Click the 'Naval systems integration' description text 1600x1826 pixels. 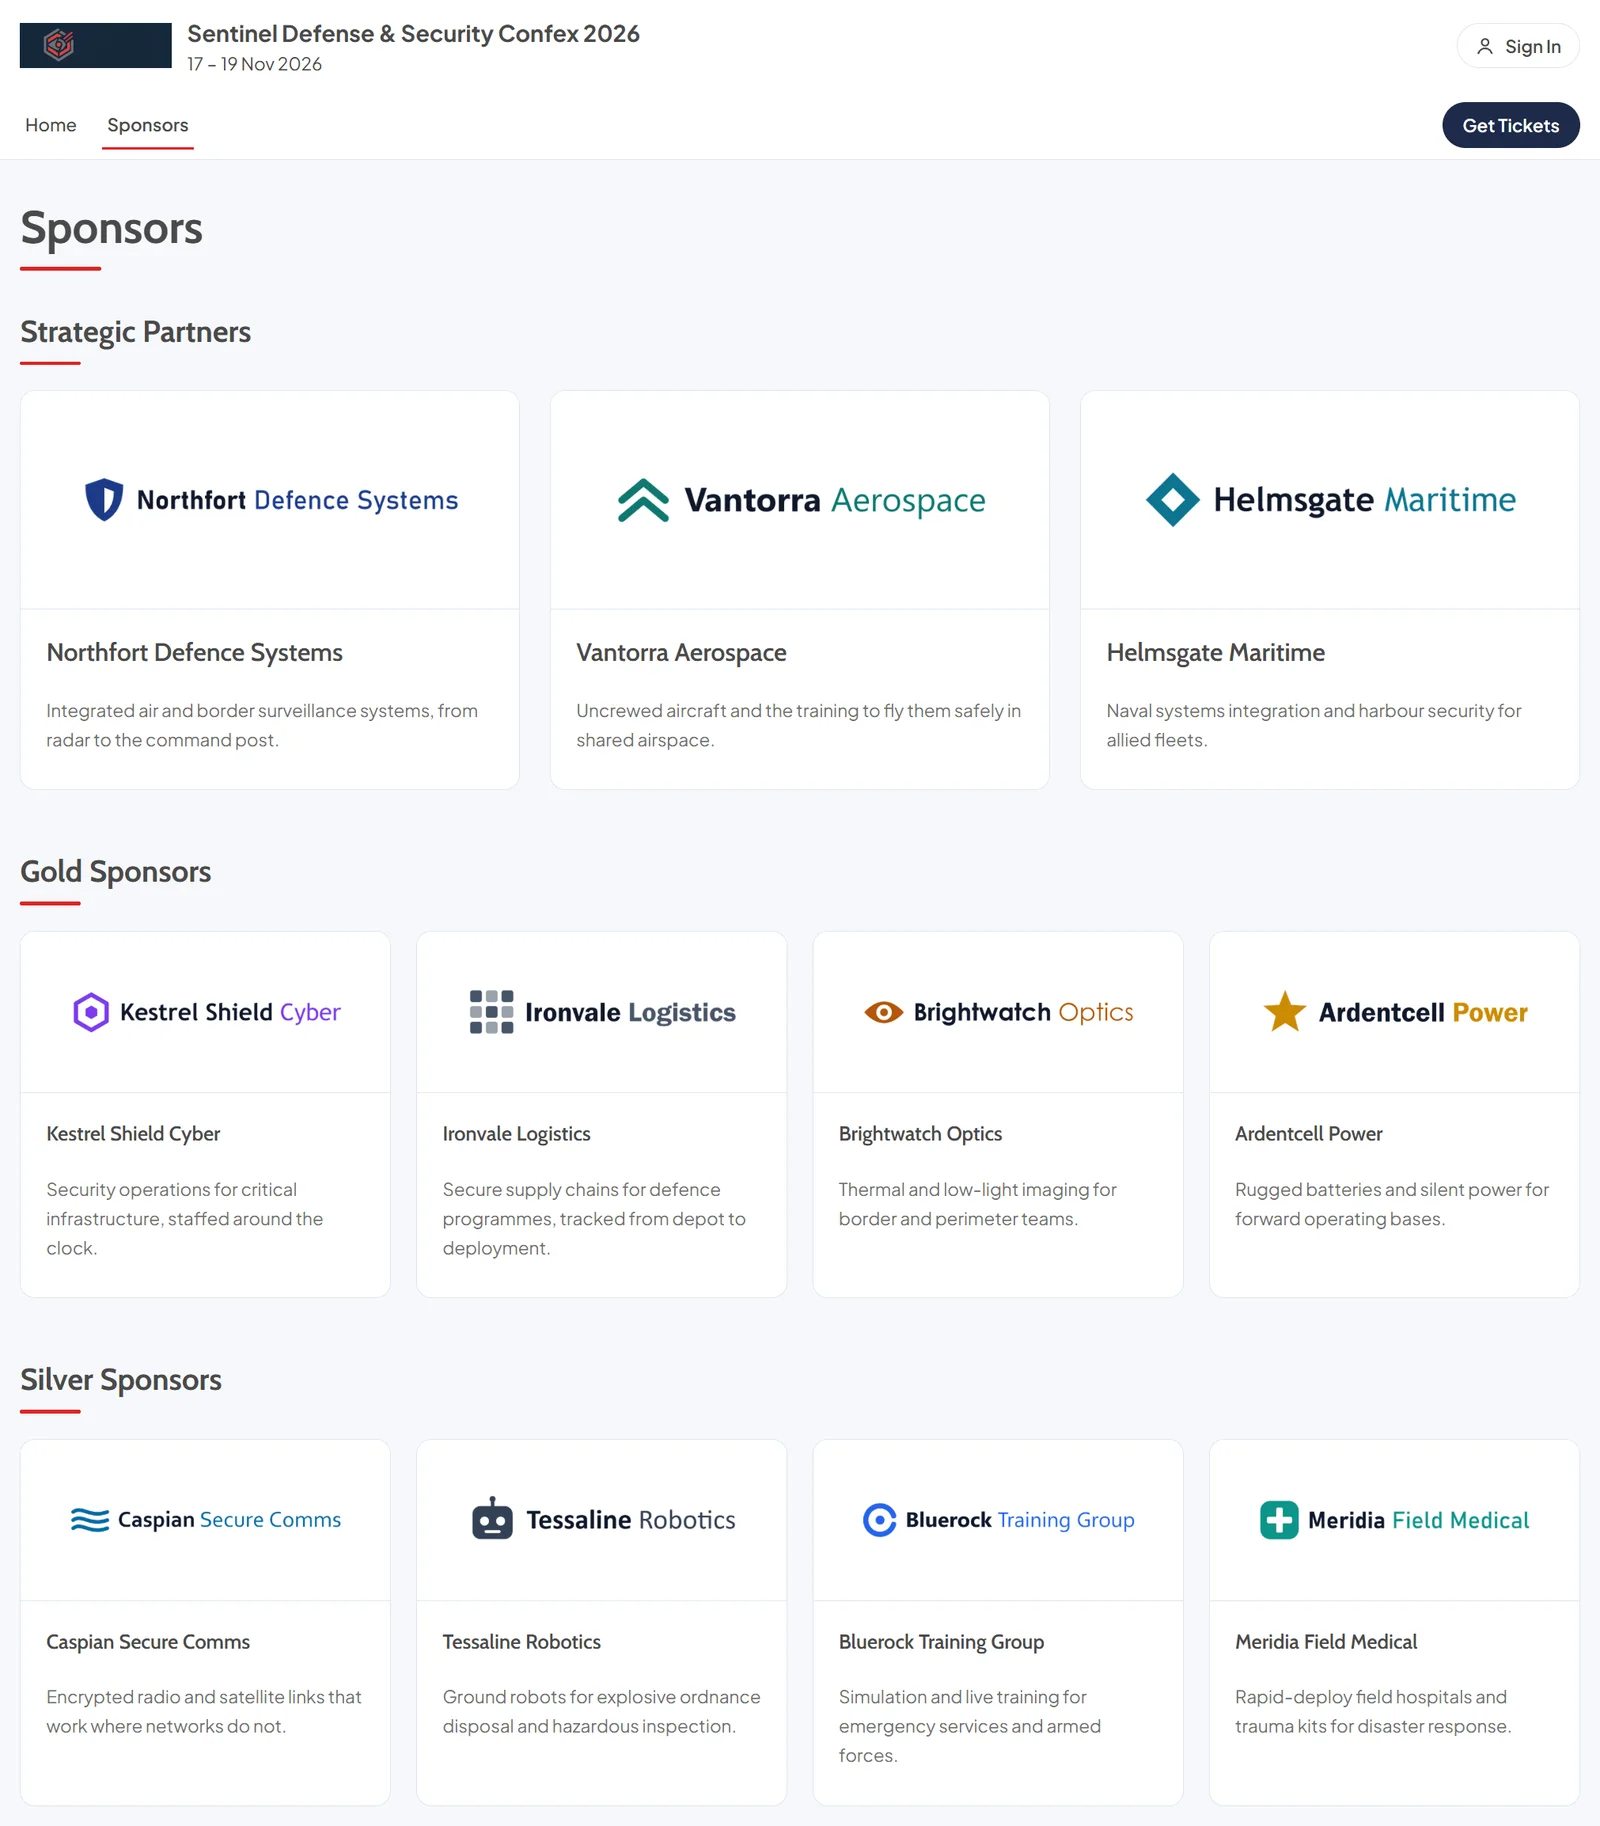click(1313, 725)
